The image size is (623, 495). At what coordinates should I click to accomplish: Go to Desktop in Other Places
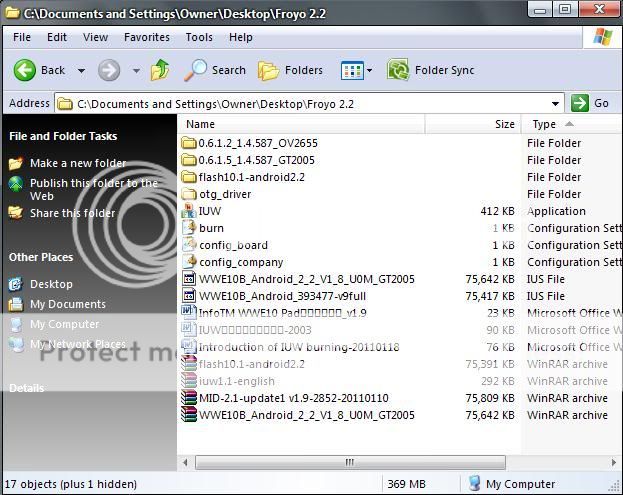click(51, 284)
